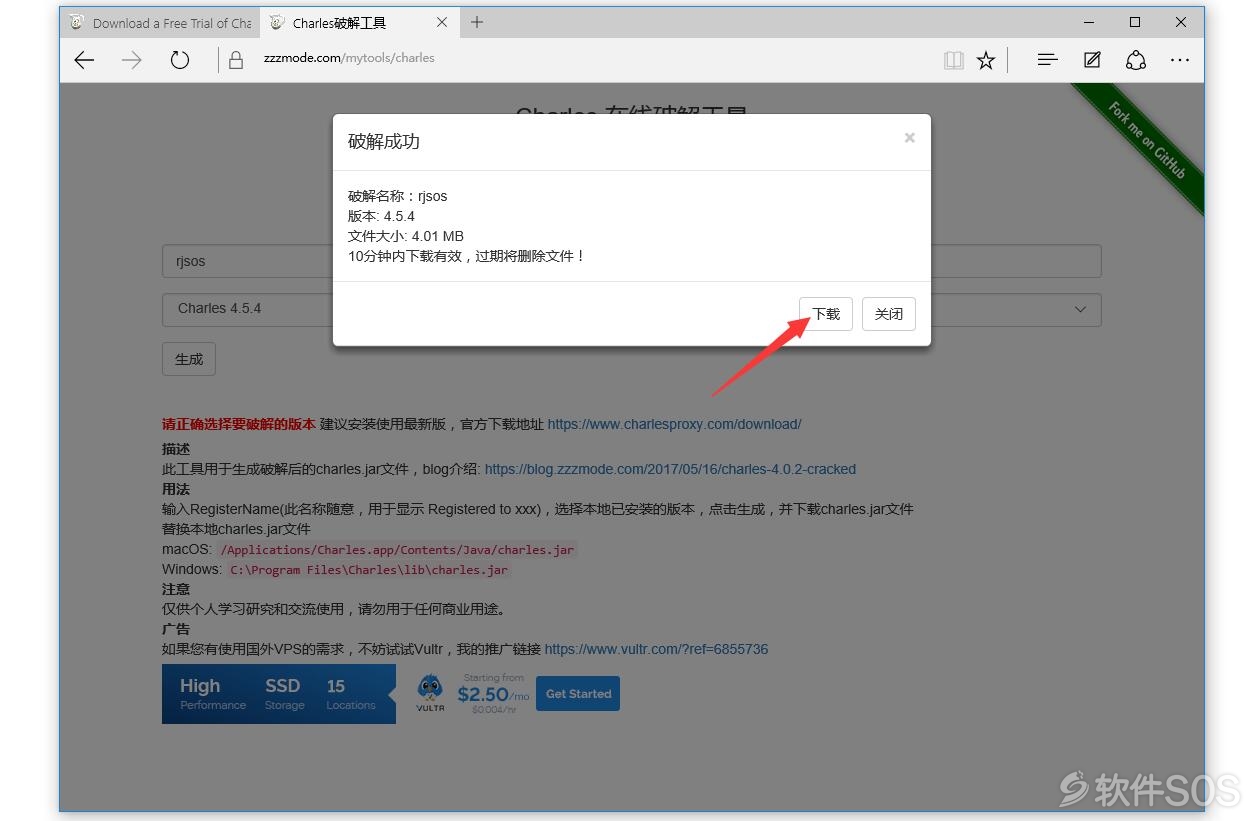Click the address bar URL
The height and width of the screenshot is (821, 1258).
[349, 58]
